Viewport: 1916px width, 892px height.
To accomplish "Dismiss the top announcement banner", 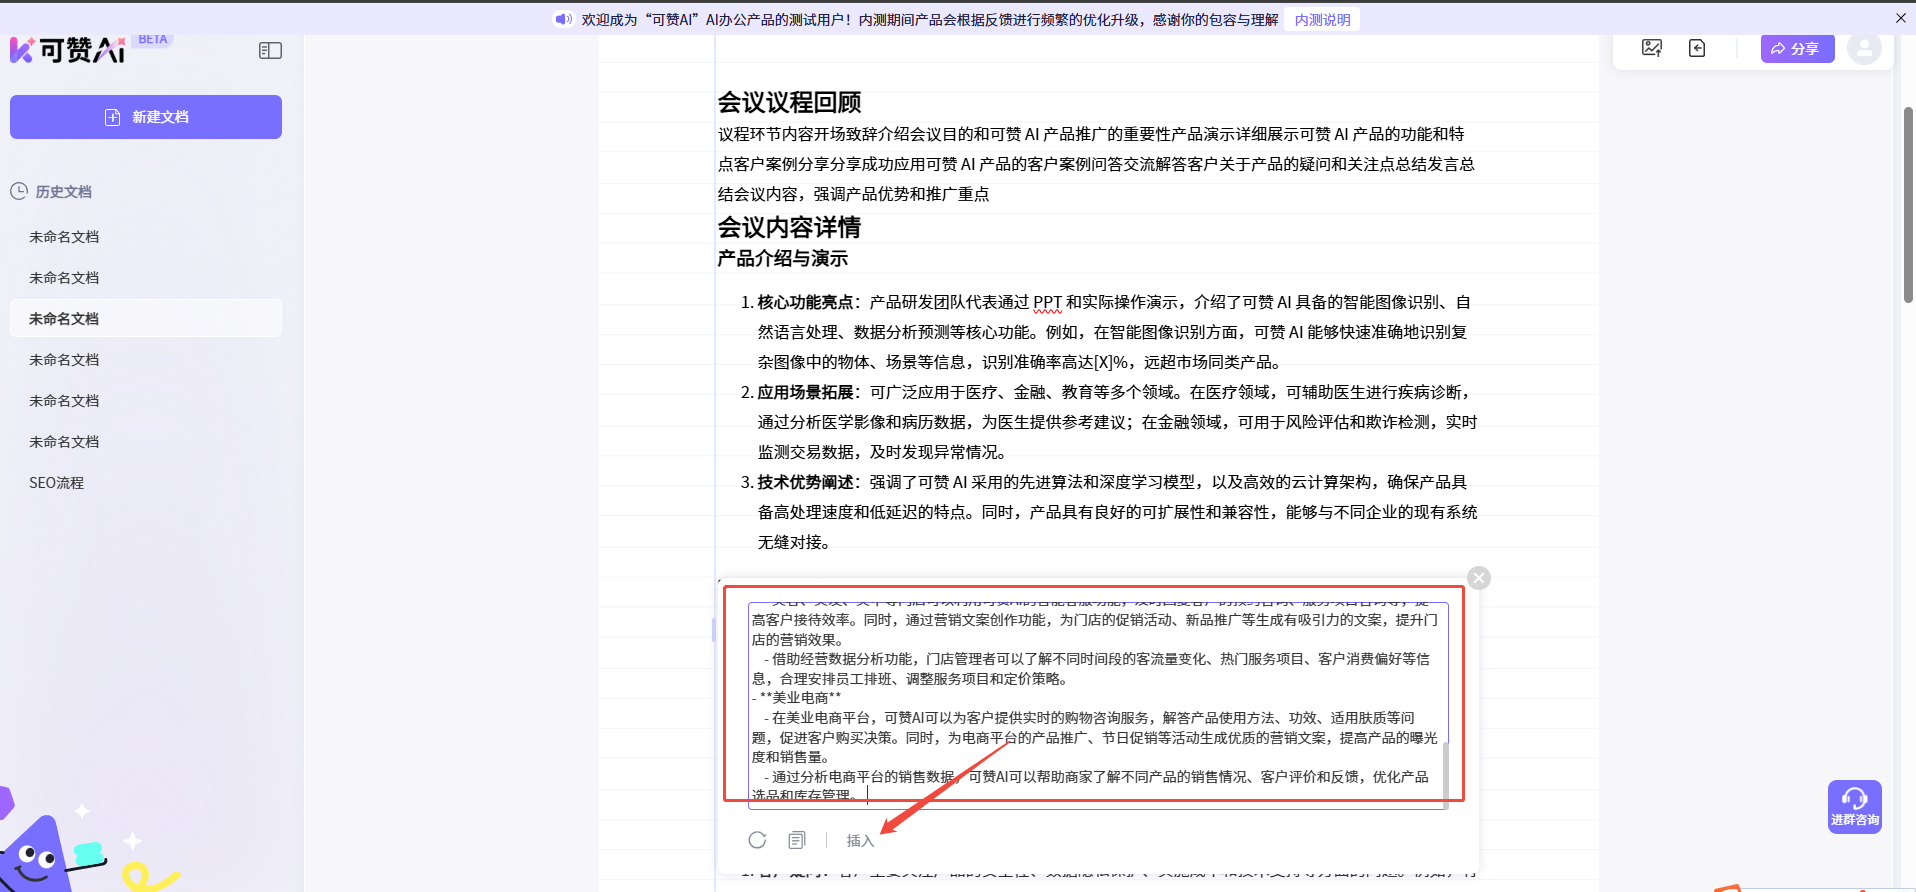I will pos(1901,18).
